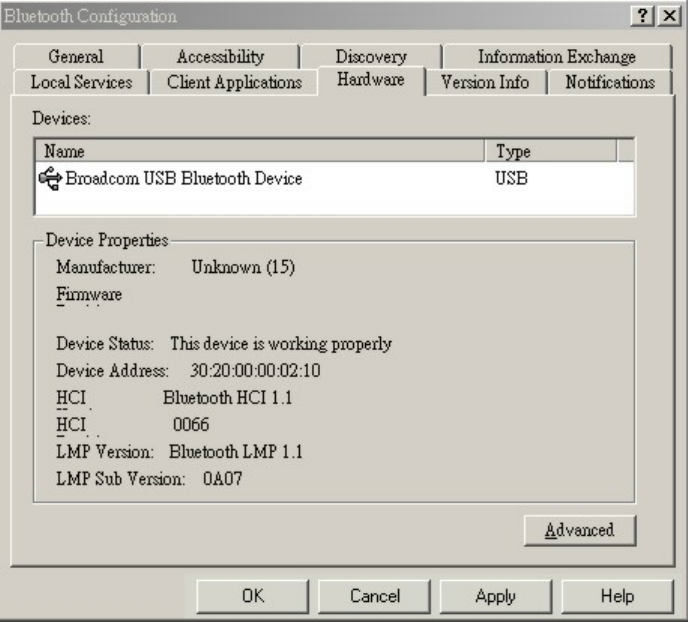The width and height of the screenshot is (688, 622).
Task: Click the LMP Sub Version value 0A07
Action: point(222,479)
